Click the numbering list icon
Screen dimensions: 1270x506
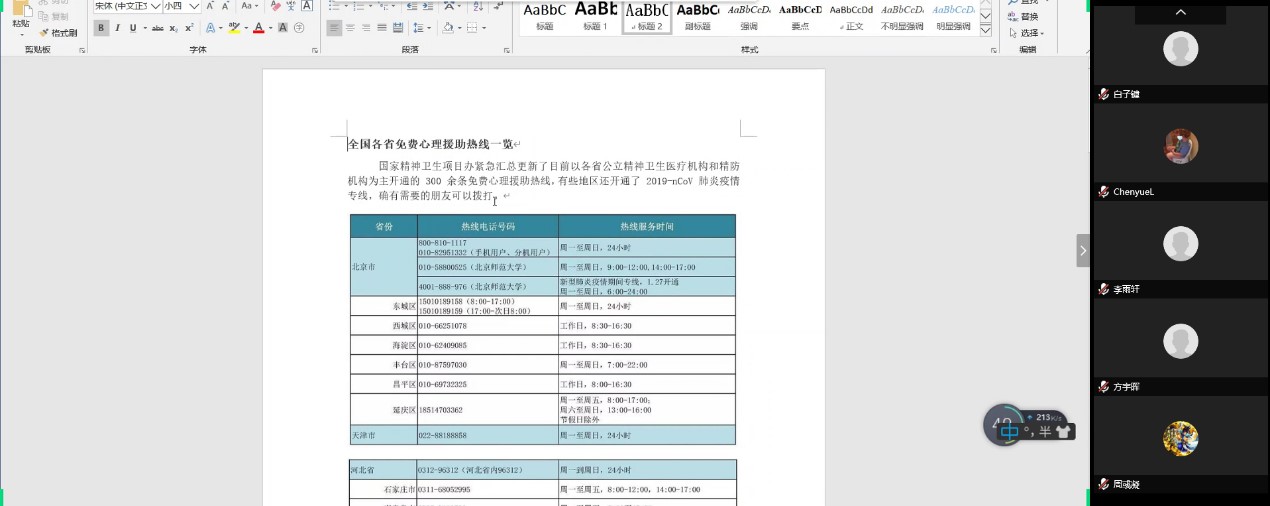point(359,6)
